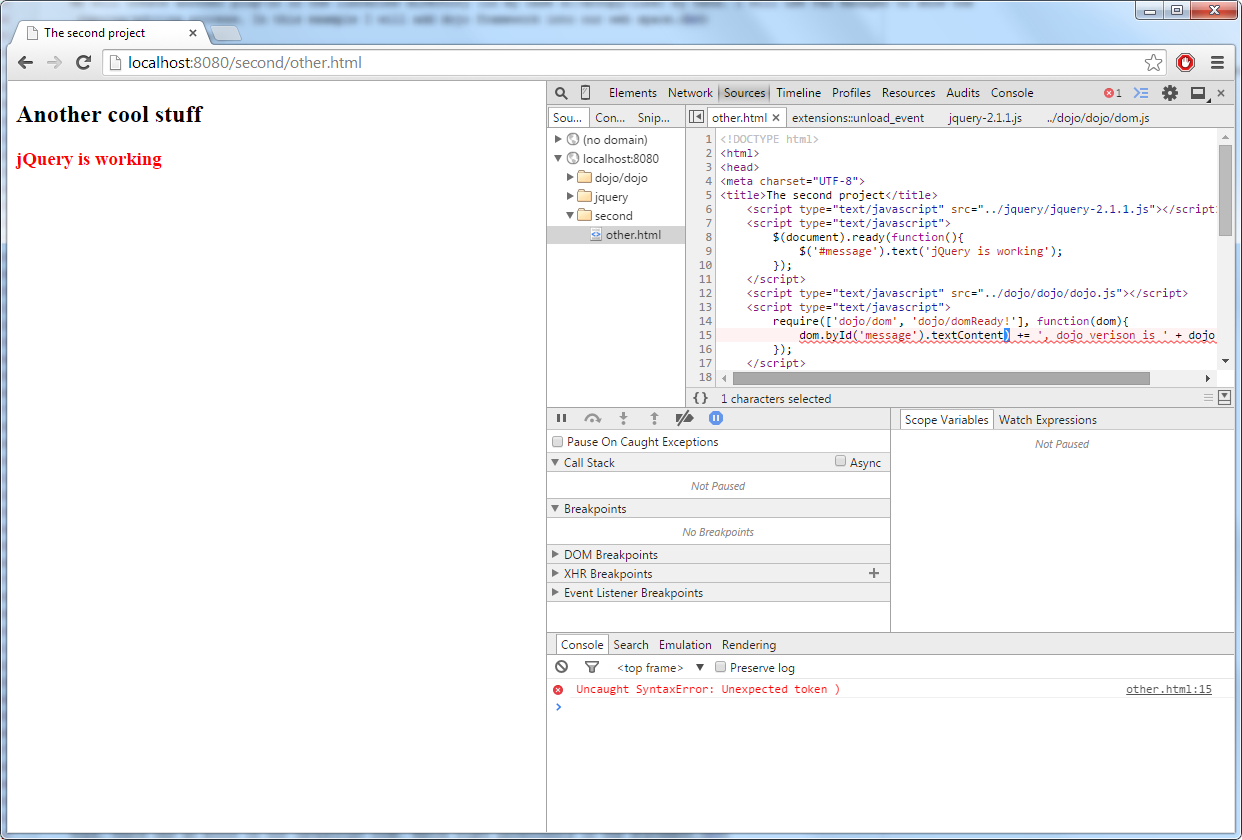Image resolution: width=1242 pixels, height=840 pixels.
Task: Click the browser Forward arrow
Action: (55, 62)
